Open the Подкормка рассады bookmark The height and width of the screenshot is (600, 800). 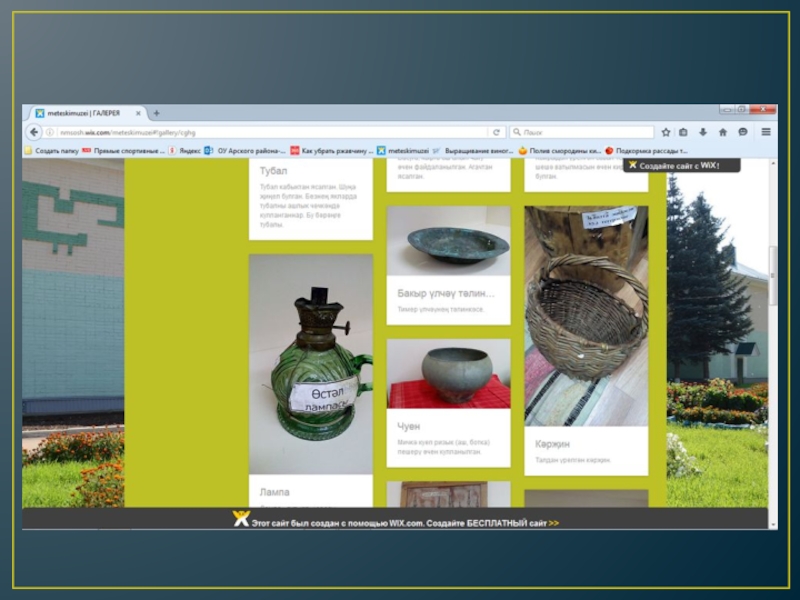[x=646, y=151]
